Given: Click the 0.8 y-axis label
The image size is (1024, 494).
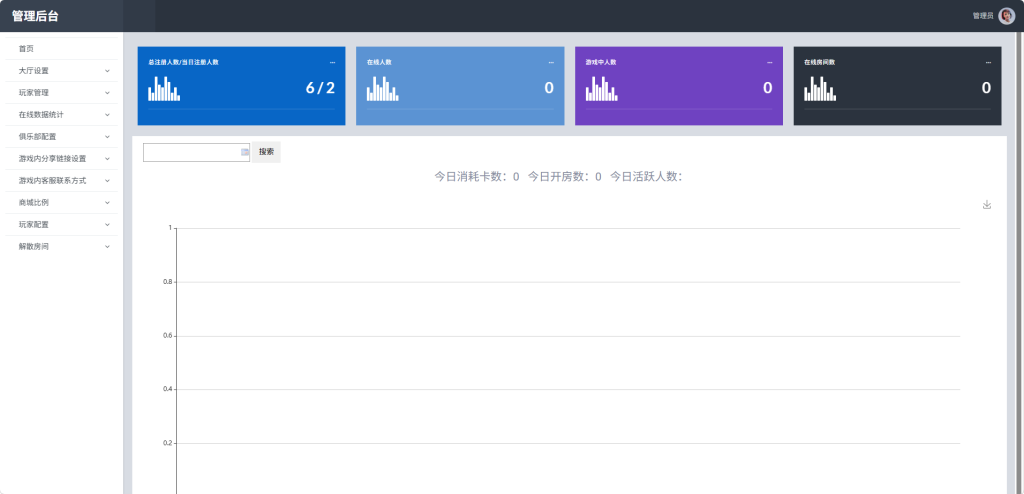Looking at the screenshot, I should pyautogui.click(x=167, y=282).
